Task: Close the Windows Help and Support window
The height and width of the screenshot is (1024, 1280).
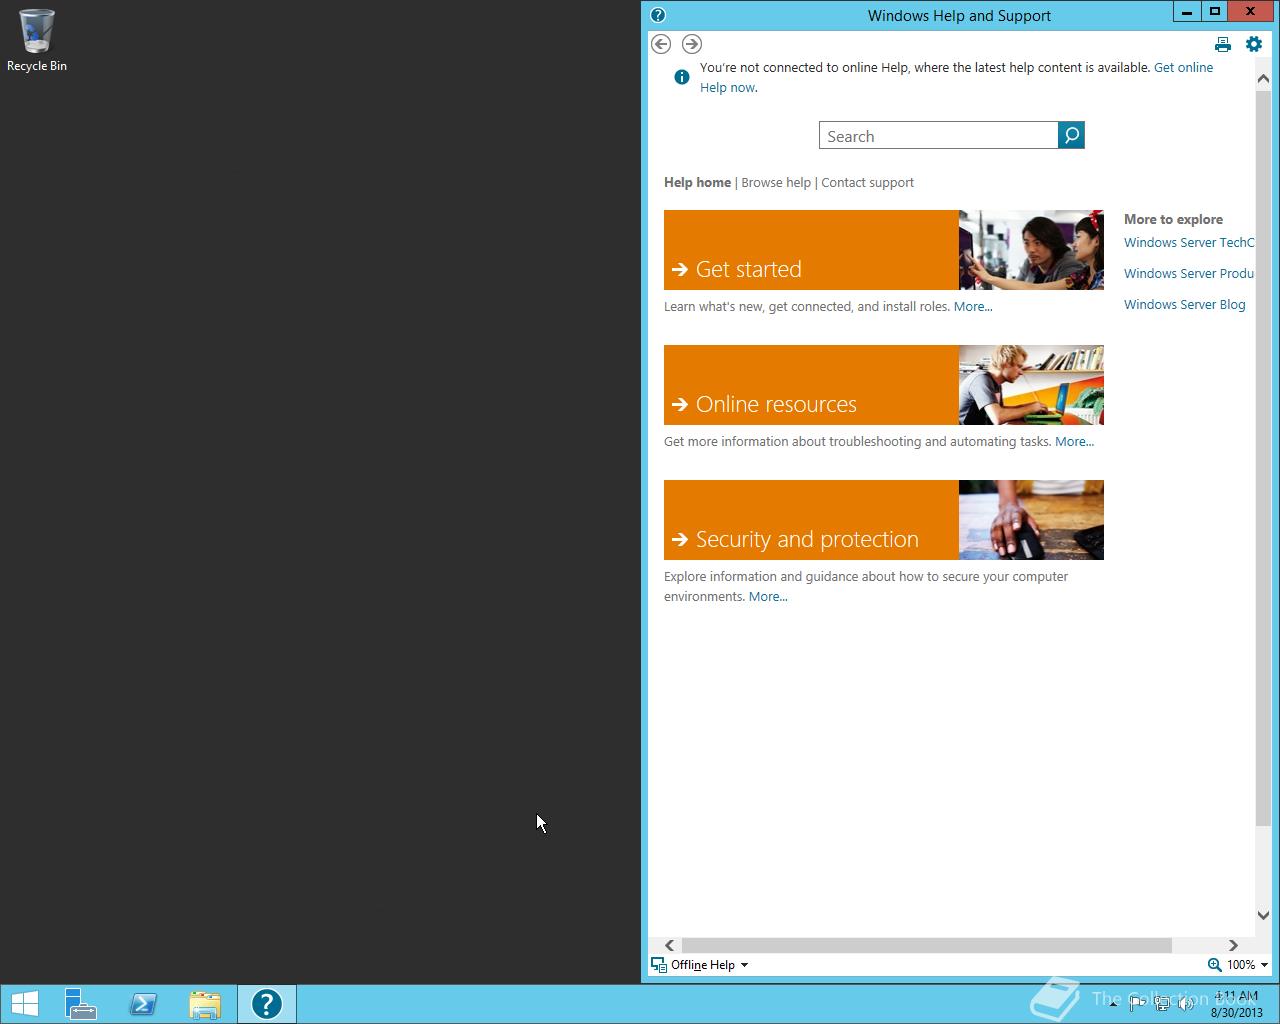Action: tap(1250, 12)
